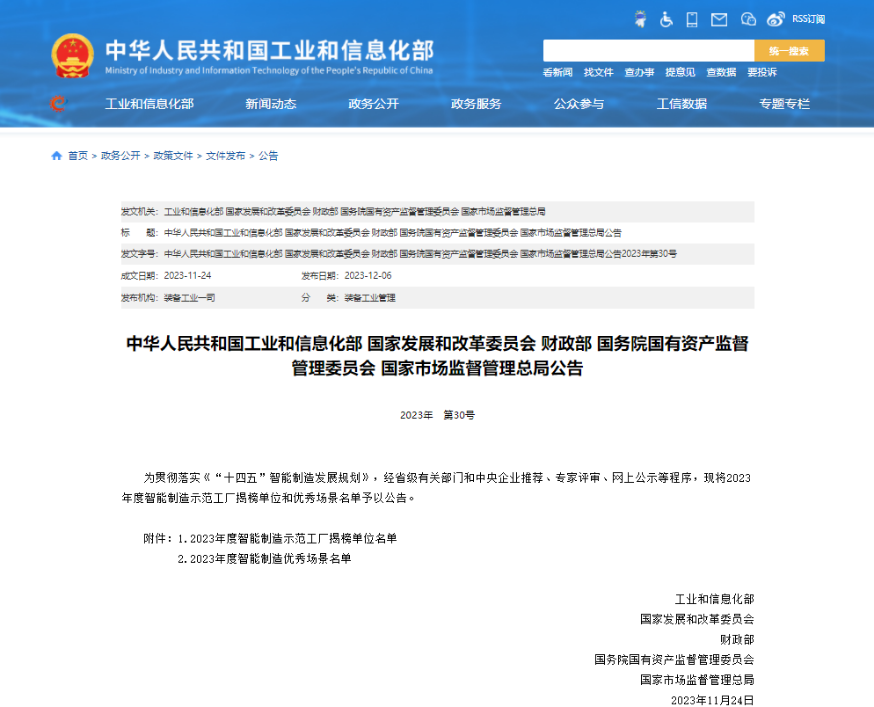Image resolution: width=874 pixels, height=707 pixels.
Task: Open the 工信数据 menu
Action: [682, 104]
